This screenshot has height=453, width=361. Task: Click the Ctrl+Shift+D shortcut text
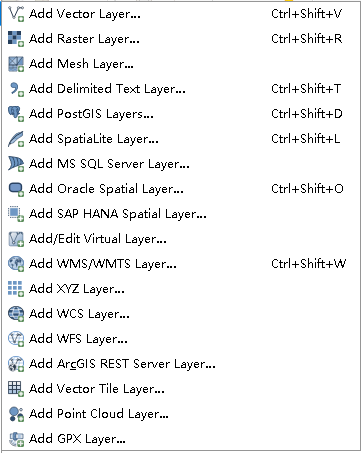point(307,114)
